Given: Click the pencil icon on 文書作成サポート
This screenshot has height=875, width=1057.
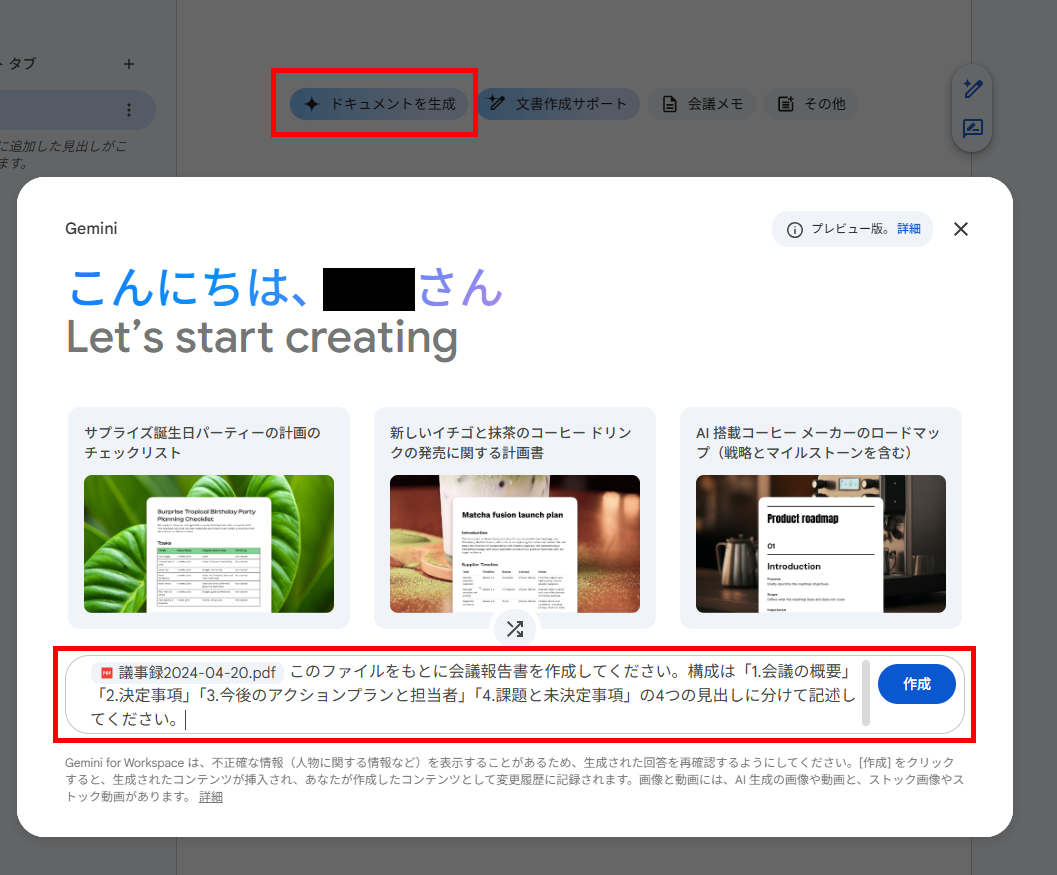Looking at the screenshot, I should click(x=497, y=103).
